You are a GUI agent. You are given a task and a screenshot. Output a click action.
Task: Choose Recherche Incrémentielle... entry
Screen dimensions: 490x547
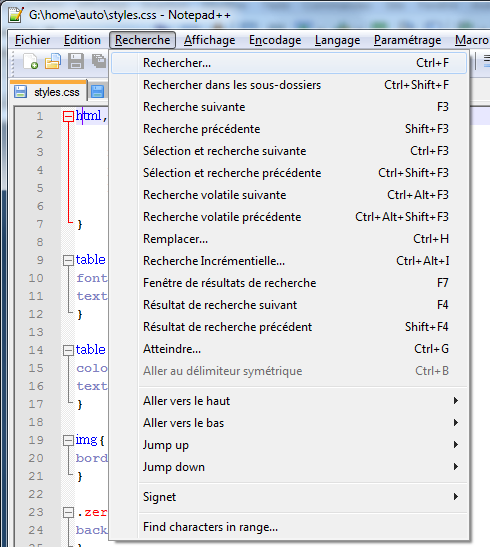(x=289, y=261)
